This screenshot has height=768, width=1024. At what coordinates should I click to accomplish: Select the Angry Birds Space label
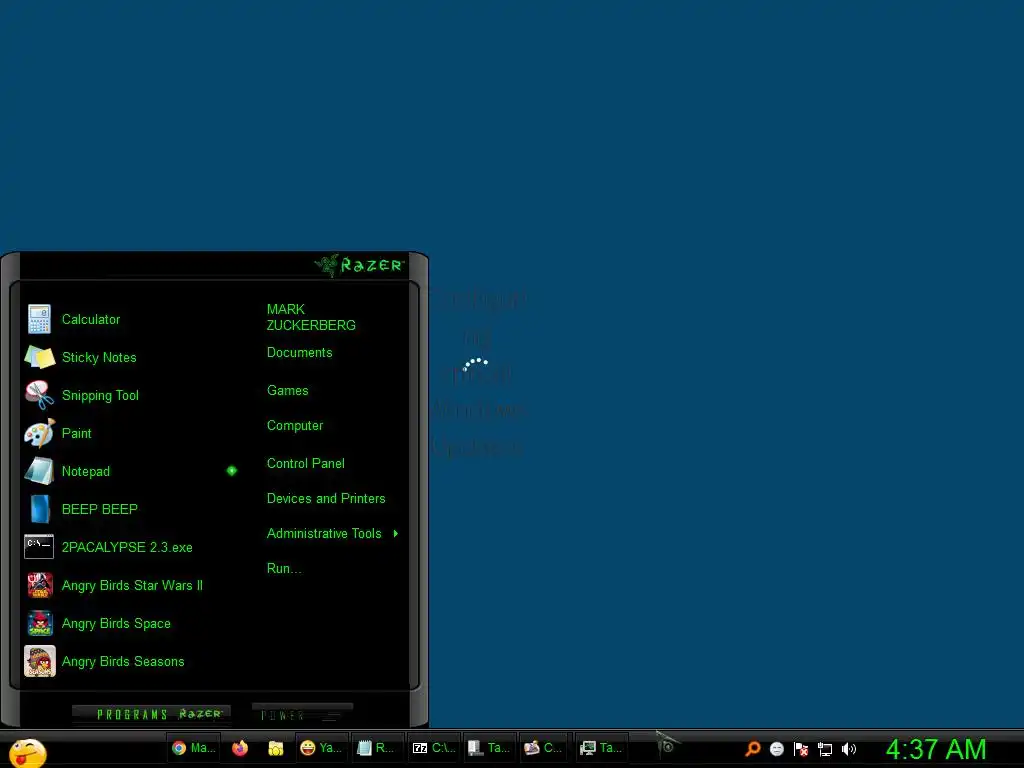[116, 624]
